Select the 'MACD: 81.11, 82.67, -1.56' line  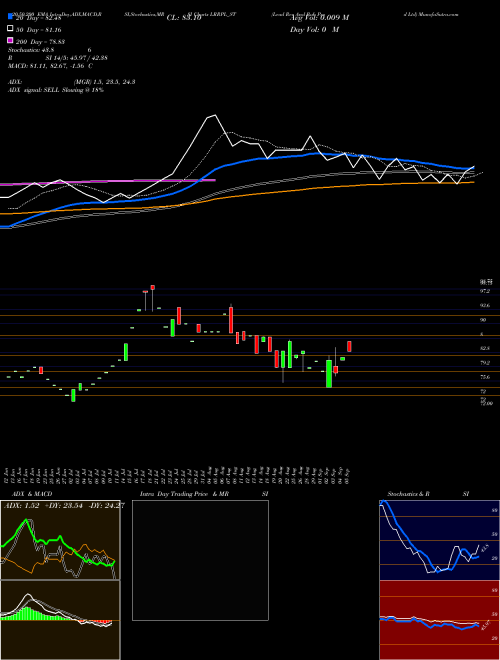[46, 66]
